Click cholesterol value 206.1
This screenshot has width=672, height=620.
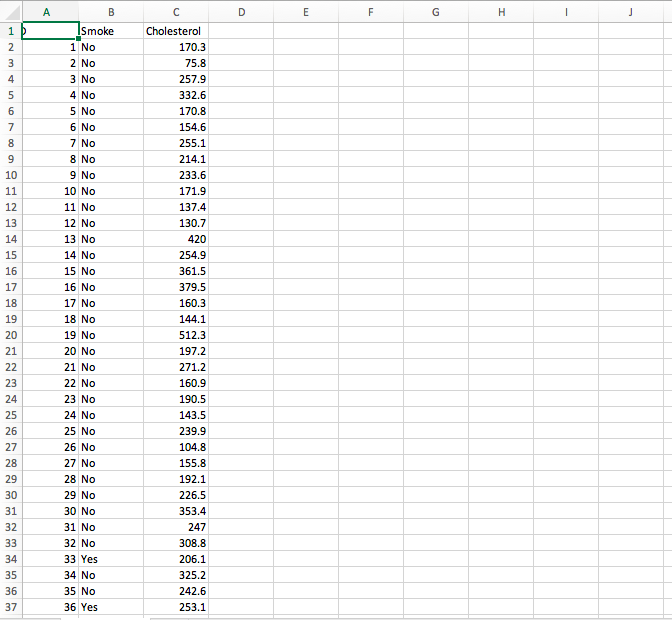click(x=176, y=559)
